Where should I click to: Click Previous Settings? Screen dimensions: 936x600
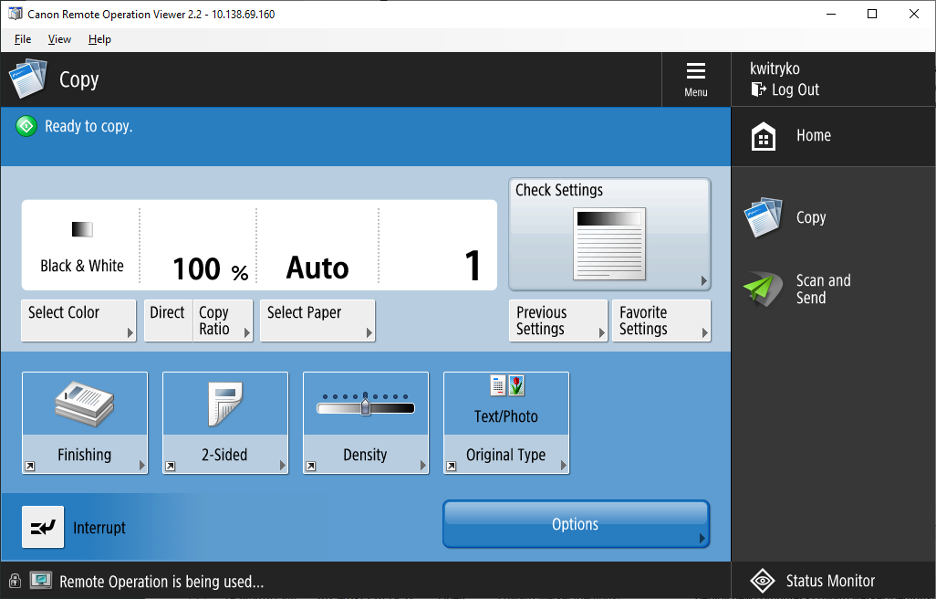tap(557, 320)
